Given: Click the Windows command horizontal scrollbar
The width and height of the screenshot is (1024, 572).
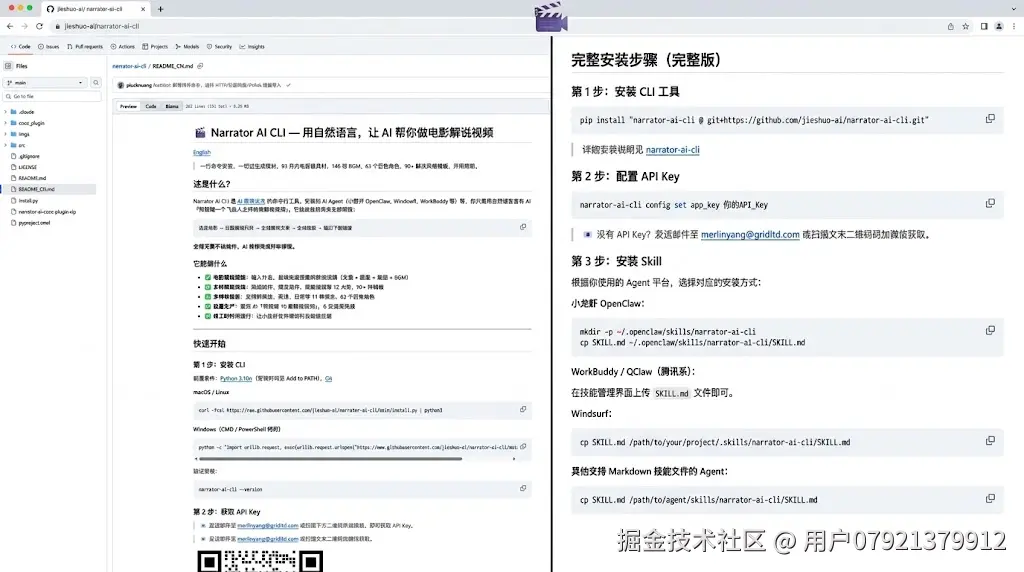Looking at the screenshot, I should (x=330, y=459).
